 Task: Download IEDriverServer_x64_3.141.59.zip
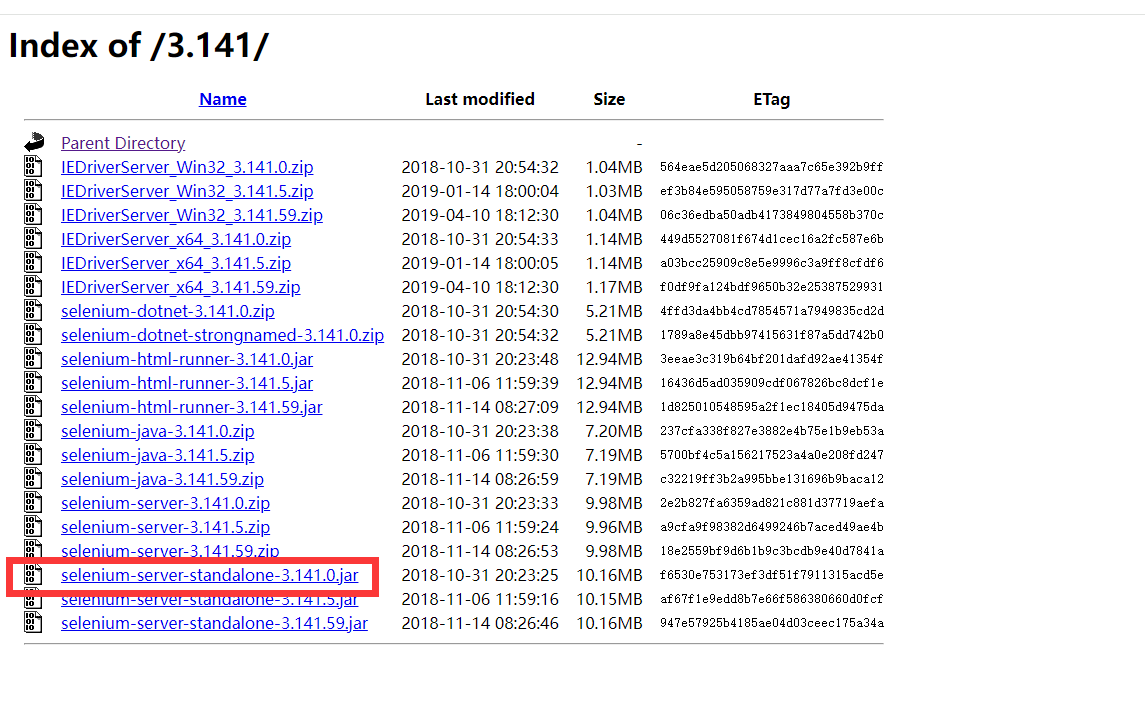coord(180,288)
